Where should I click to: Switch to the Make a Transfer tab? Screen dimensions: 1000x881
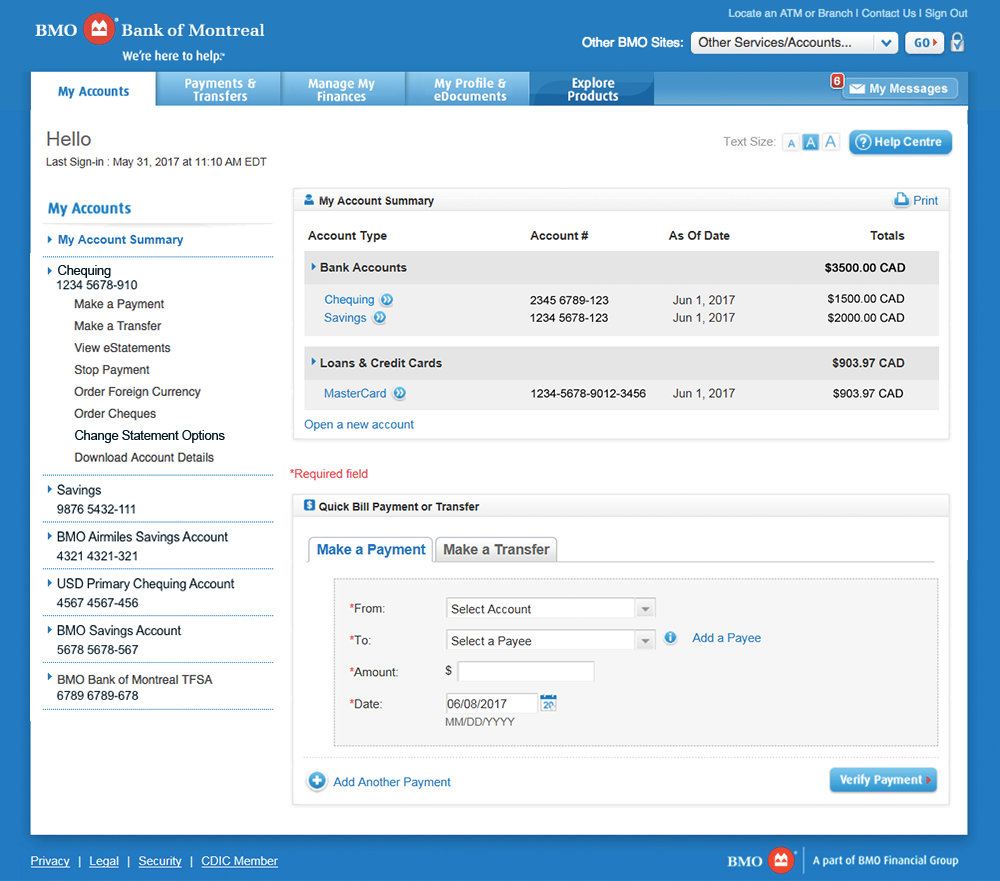[495, 548]
